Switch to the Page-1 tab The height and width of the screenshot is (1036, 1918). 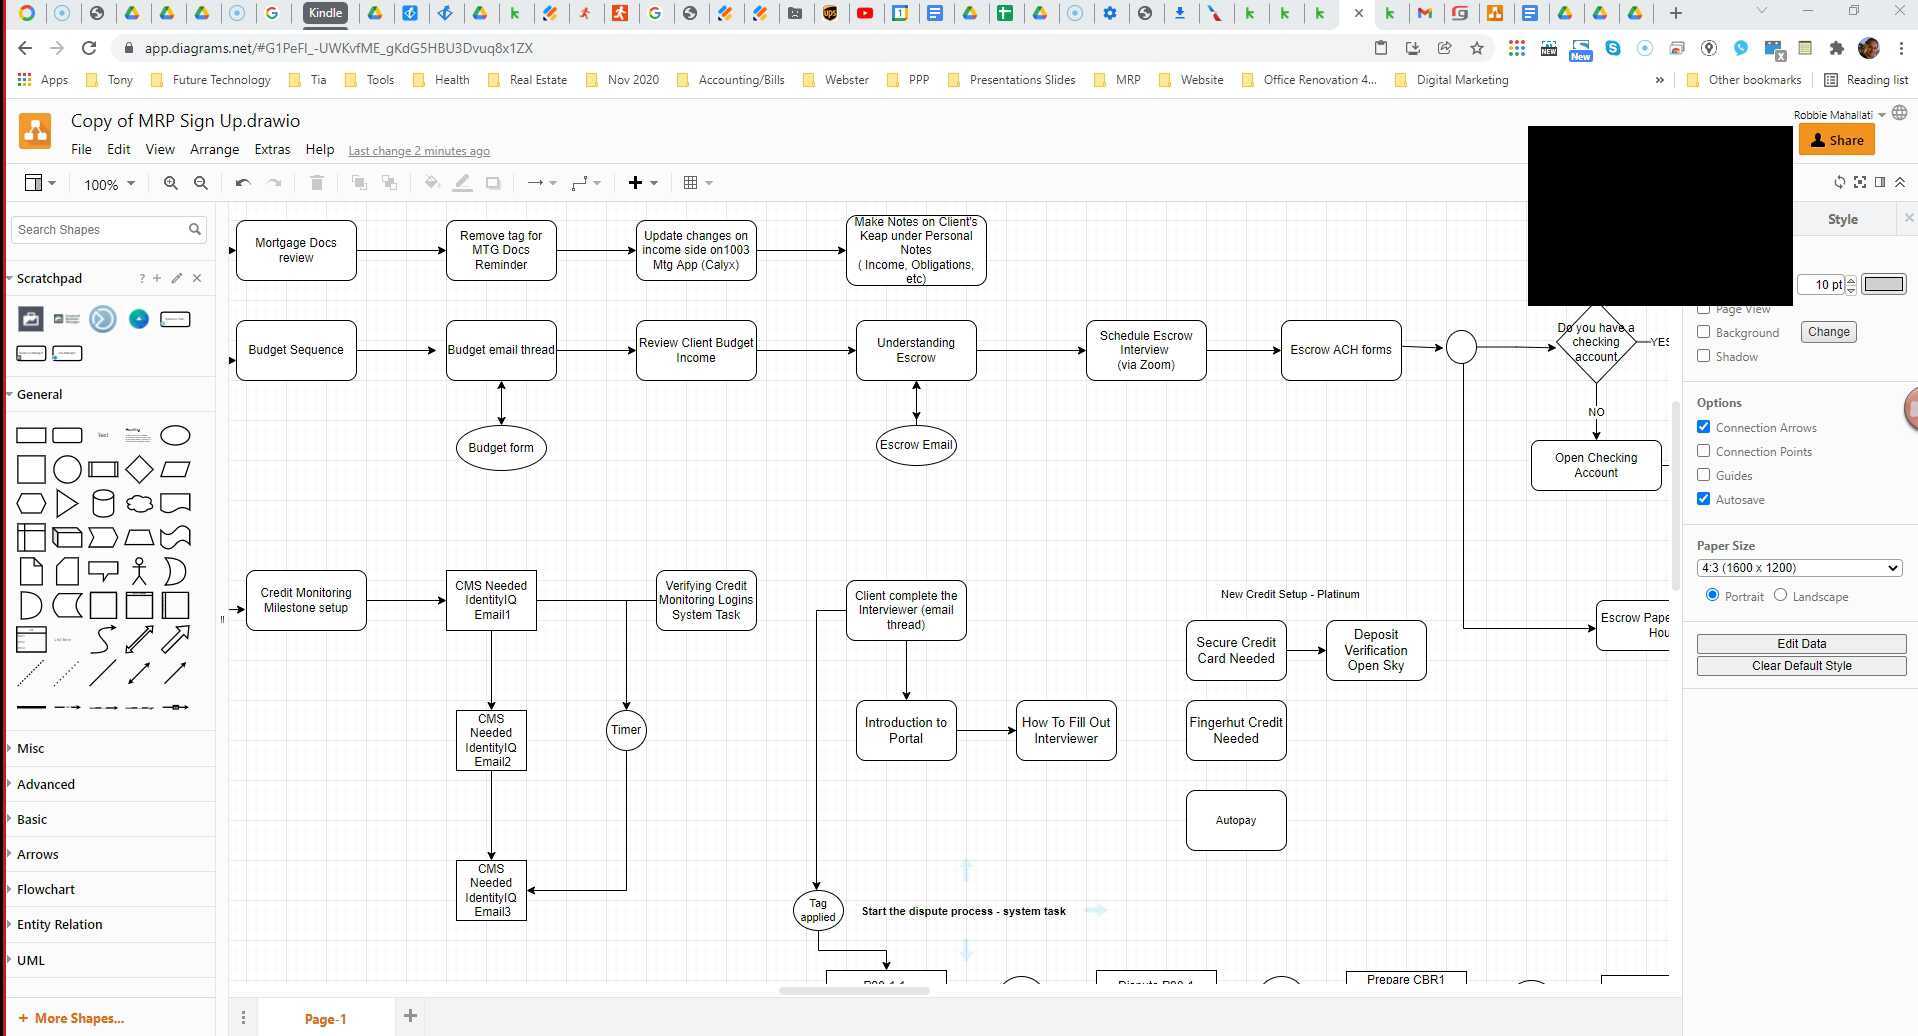tap(326, 1018)
